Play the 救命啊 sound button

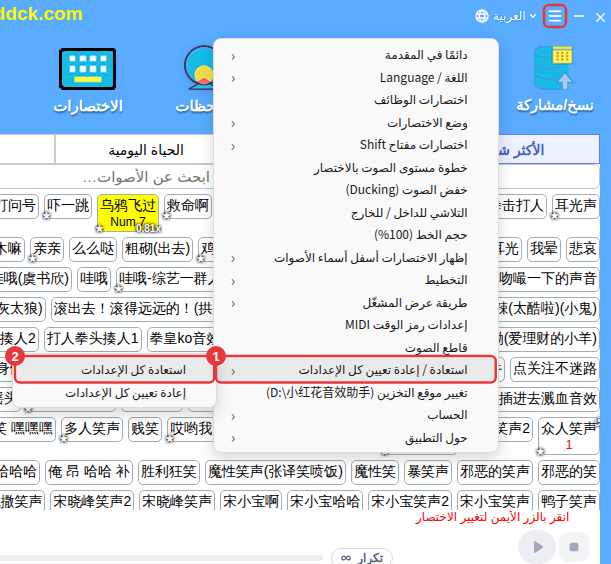pyautogui.click(x=188, y=206)
